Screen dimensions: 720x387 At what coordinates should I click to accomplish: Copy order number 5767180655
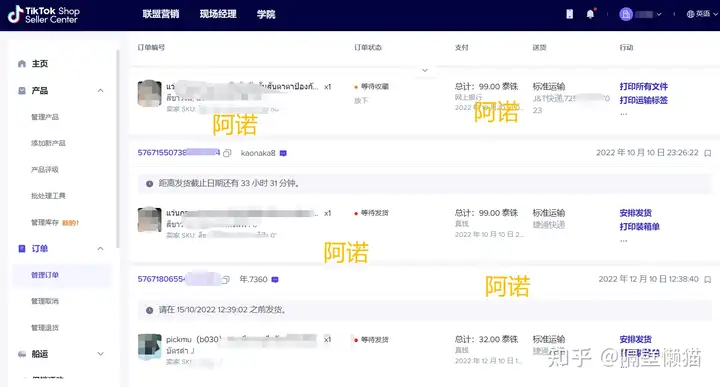226,279
